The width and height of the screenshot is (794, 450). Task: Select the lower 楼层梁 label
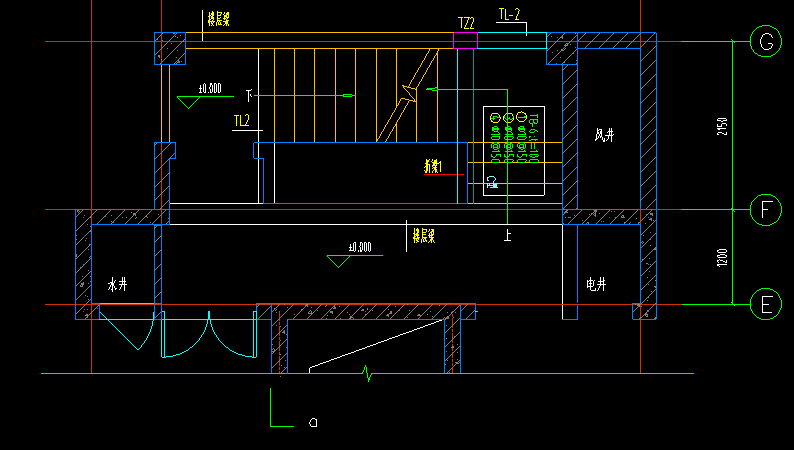[424, 235]
